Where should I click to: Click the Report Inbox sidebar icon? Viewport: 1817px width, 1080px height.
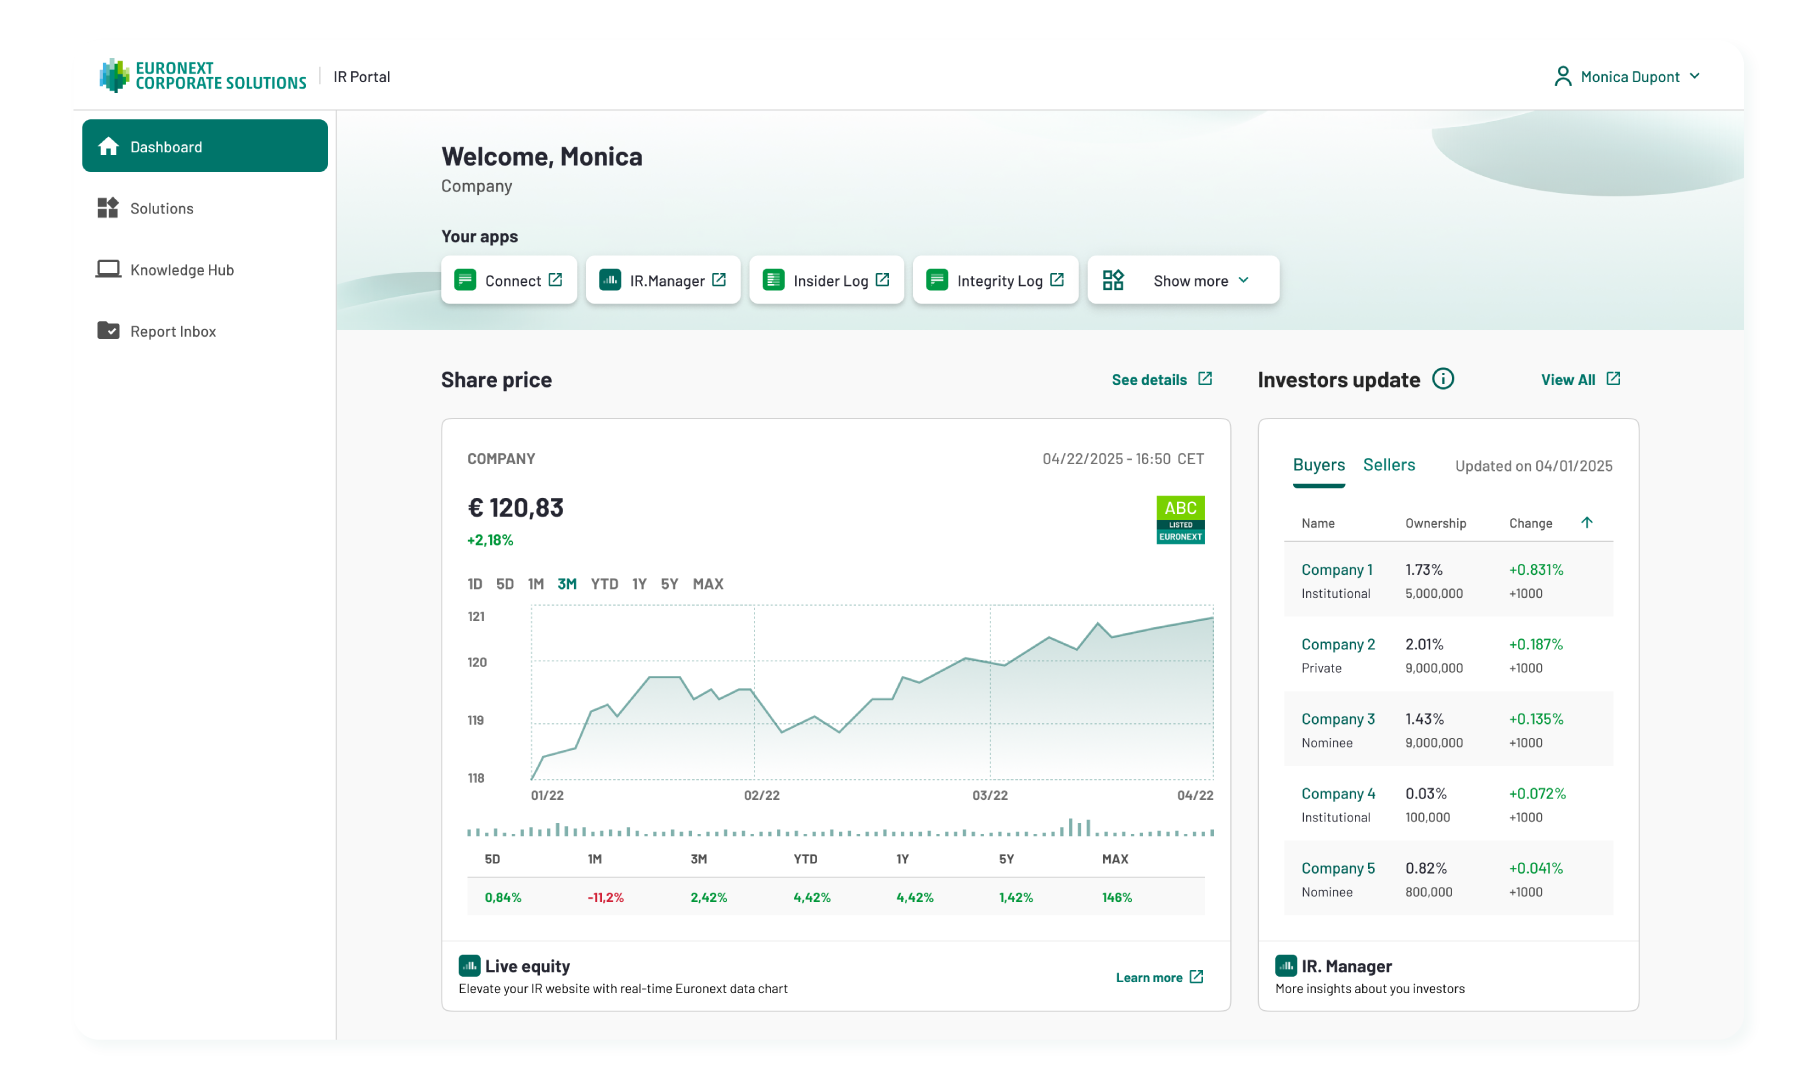[108, 331]
